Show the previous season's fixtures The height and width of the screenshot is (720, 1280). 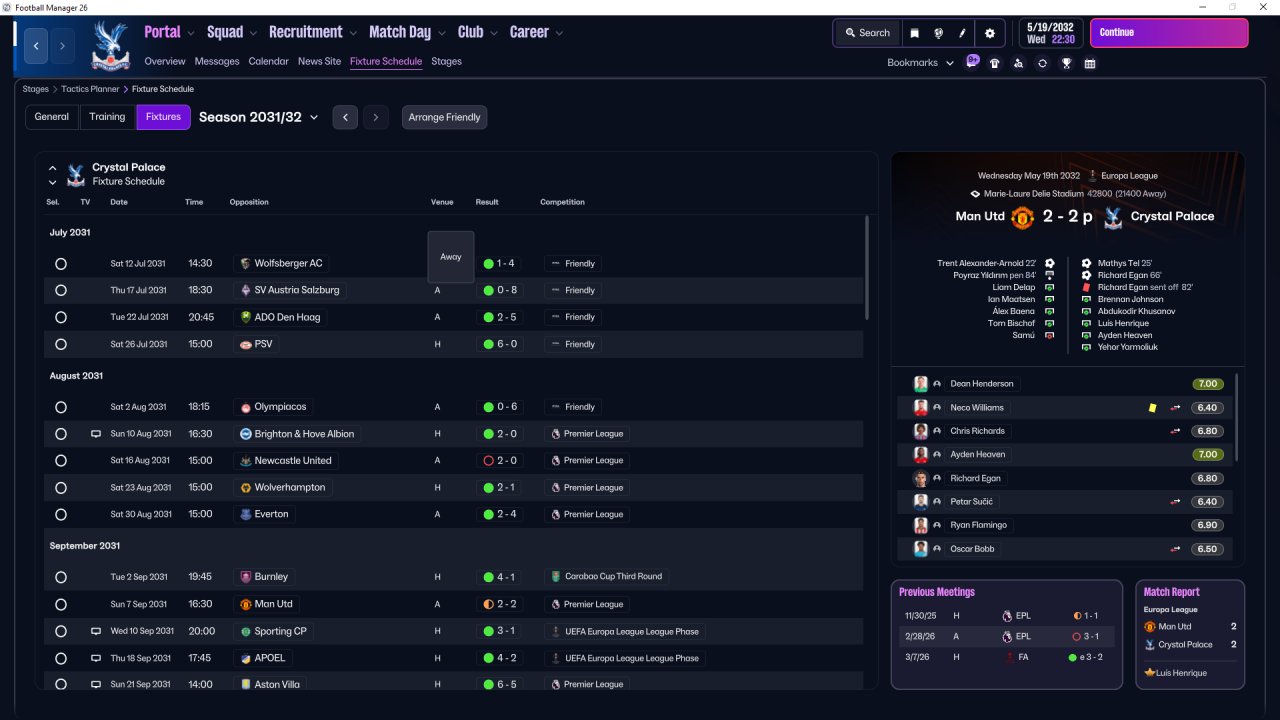[x=345, y=117]
